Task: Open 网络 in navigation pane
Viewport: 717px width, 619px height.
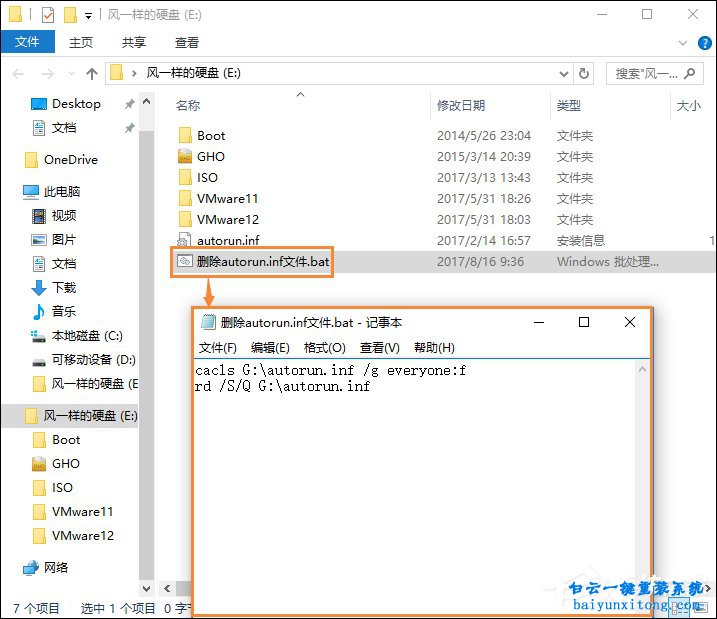Action: tap(55, 567)
